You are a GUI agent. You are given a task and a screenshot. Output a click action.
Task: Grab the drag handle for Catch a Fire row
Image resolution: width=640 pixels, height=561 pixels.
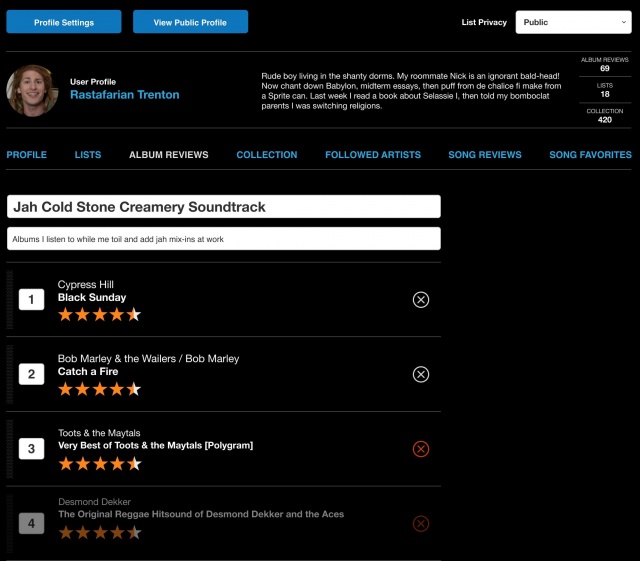tap(10, 374)
